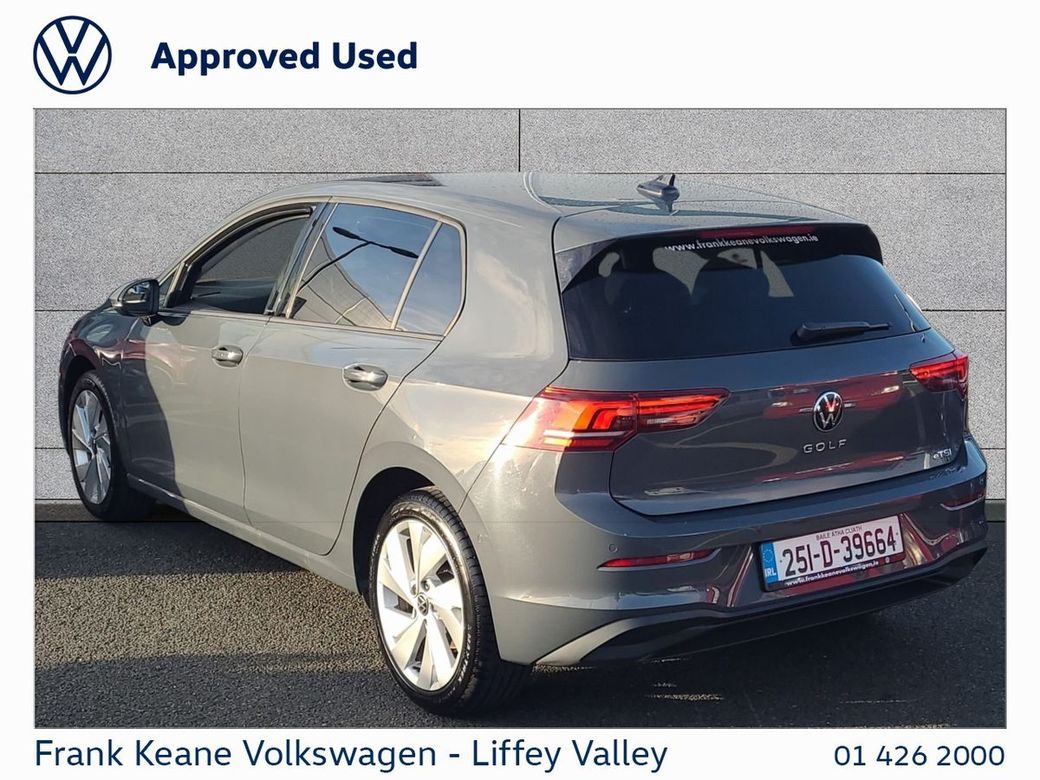1040x780 pixels.
Task: Click the right rear tail light
Action: point(940,373)
